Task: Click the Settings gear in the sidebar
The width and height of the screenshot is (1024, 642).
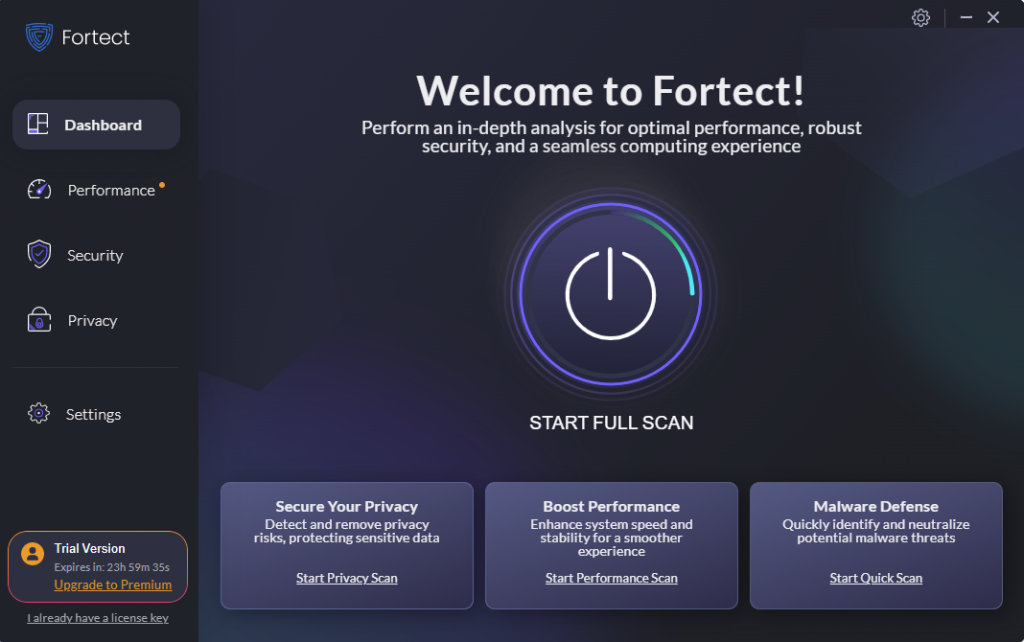Action: [38, 413]
